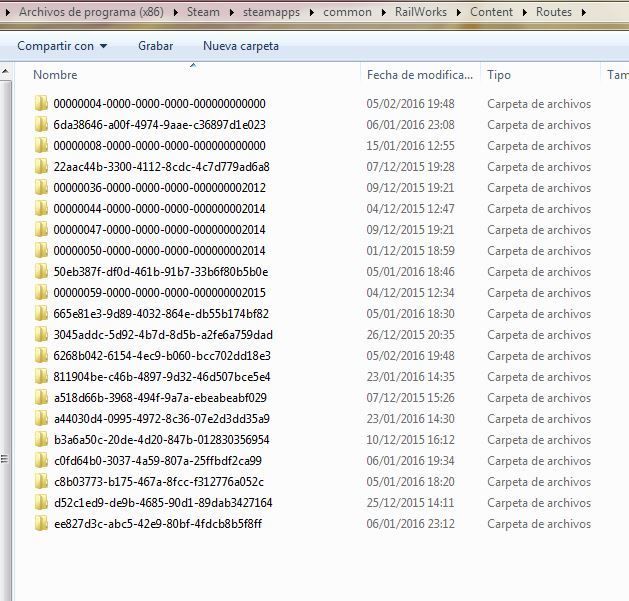Open the Compartir con dropdown
Viewport: 629px width, 601px height.
click(x=62, y=46)
